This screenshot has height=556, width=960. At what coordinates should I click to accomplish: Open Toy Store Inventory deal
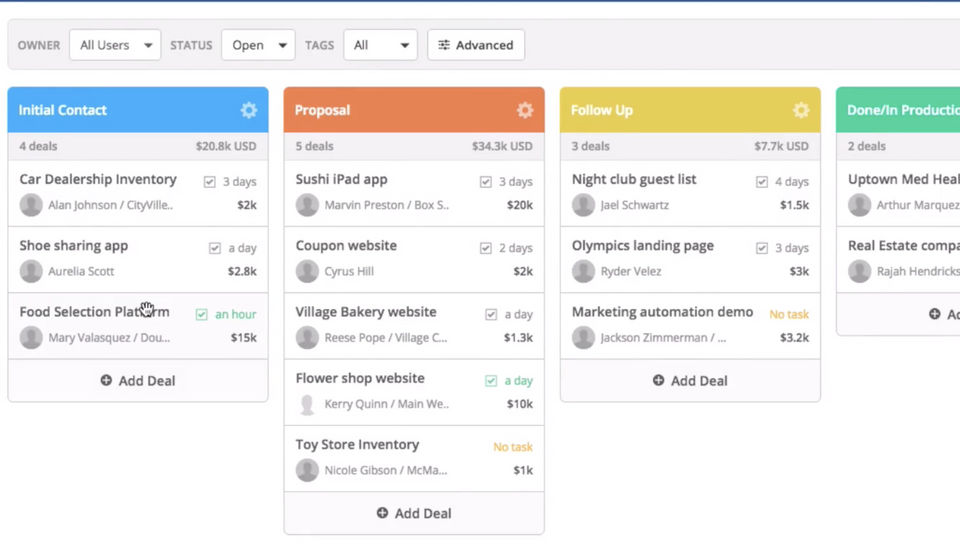[x=357, y=445]
